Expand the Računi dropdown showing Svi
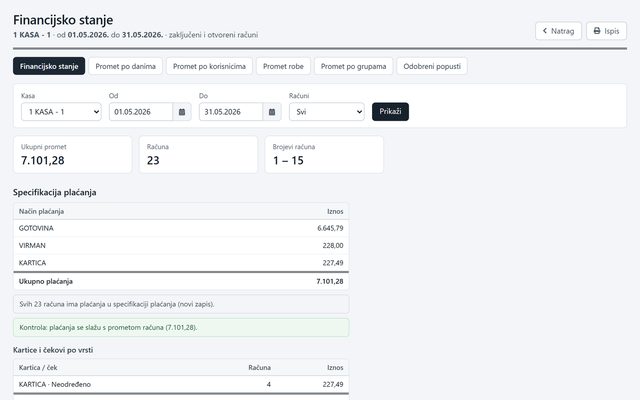 (327, 112)
